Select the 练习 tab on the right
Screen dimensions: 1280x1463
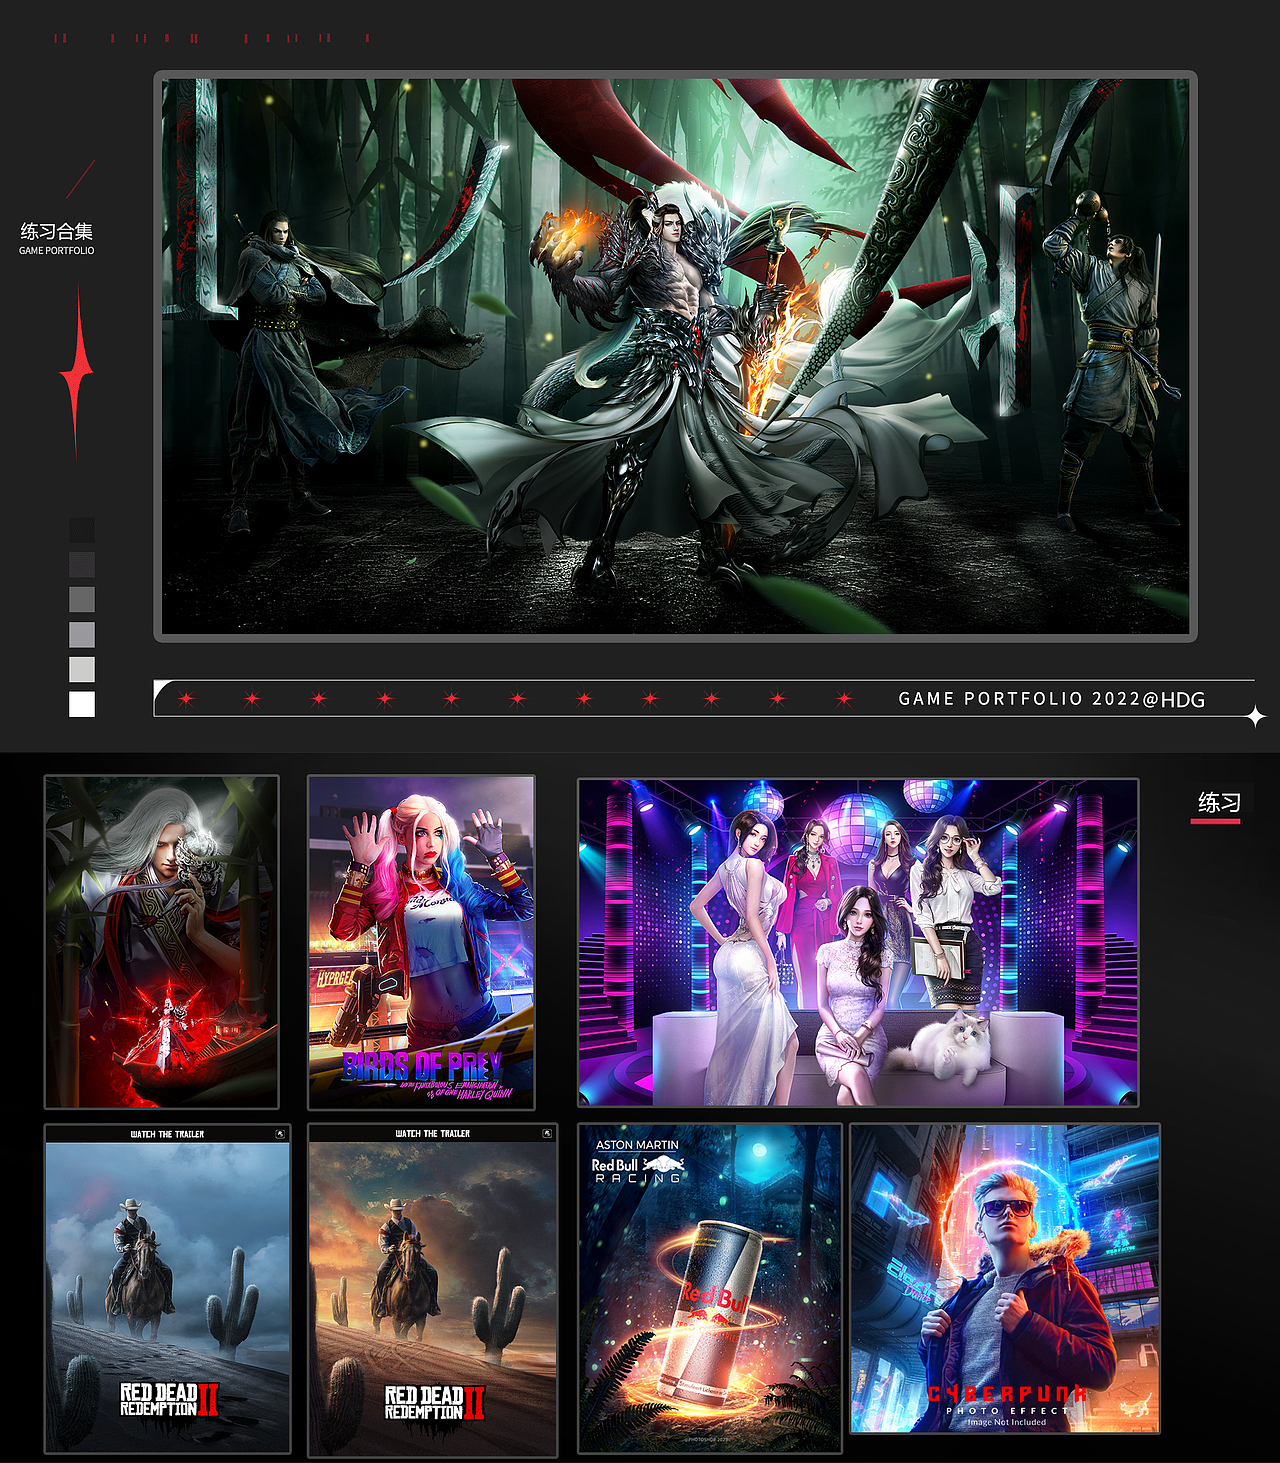tap(1216, 800)
